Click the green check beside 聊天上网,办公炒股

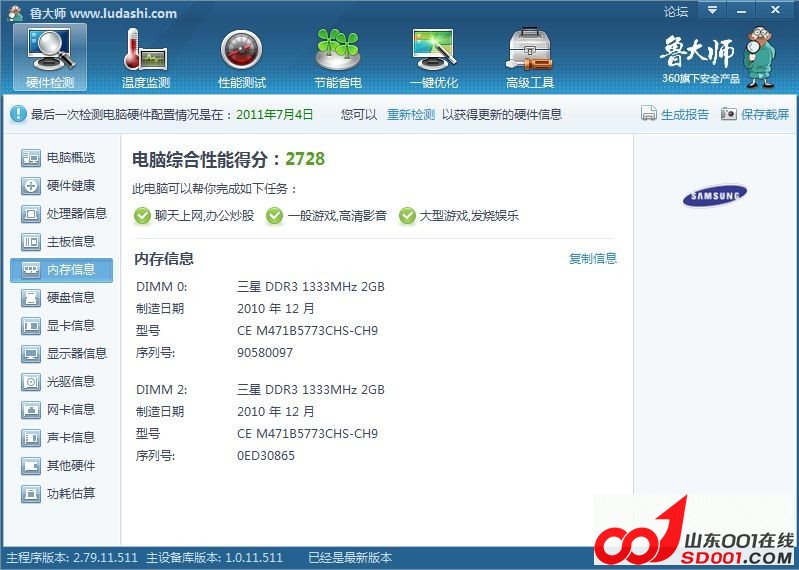[142, 216]
